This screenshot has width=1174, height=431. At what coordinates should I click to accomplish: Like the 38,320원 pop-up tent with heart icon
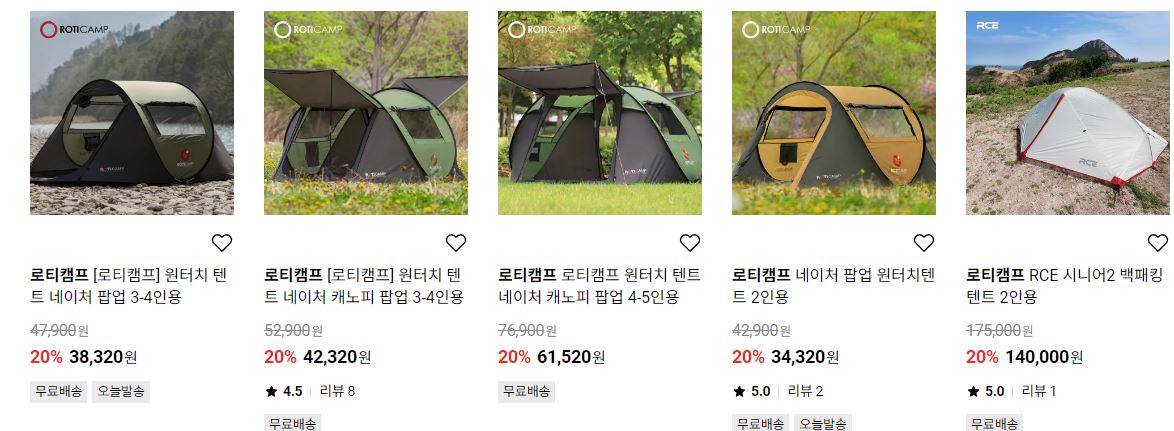point(222,242)
